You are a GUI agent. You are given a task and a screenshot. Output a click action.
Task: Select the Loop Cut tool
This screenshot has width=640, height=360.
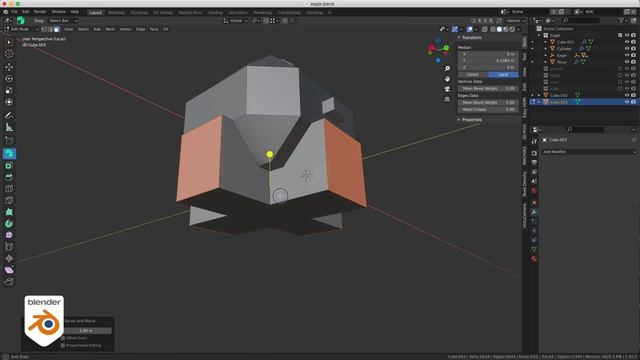(9, 189)
